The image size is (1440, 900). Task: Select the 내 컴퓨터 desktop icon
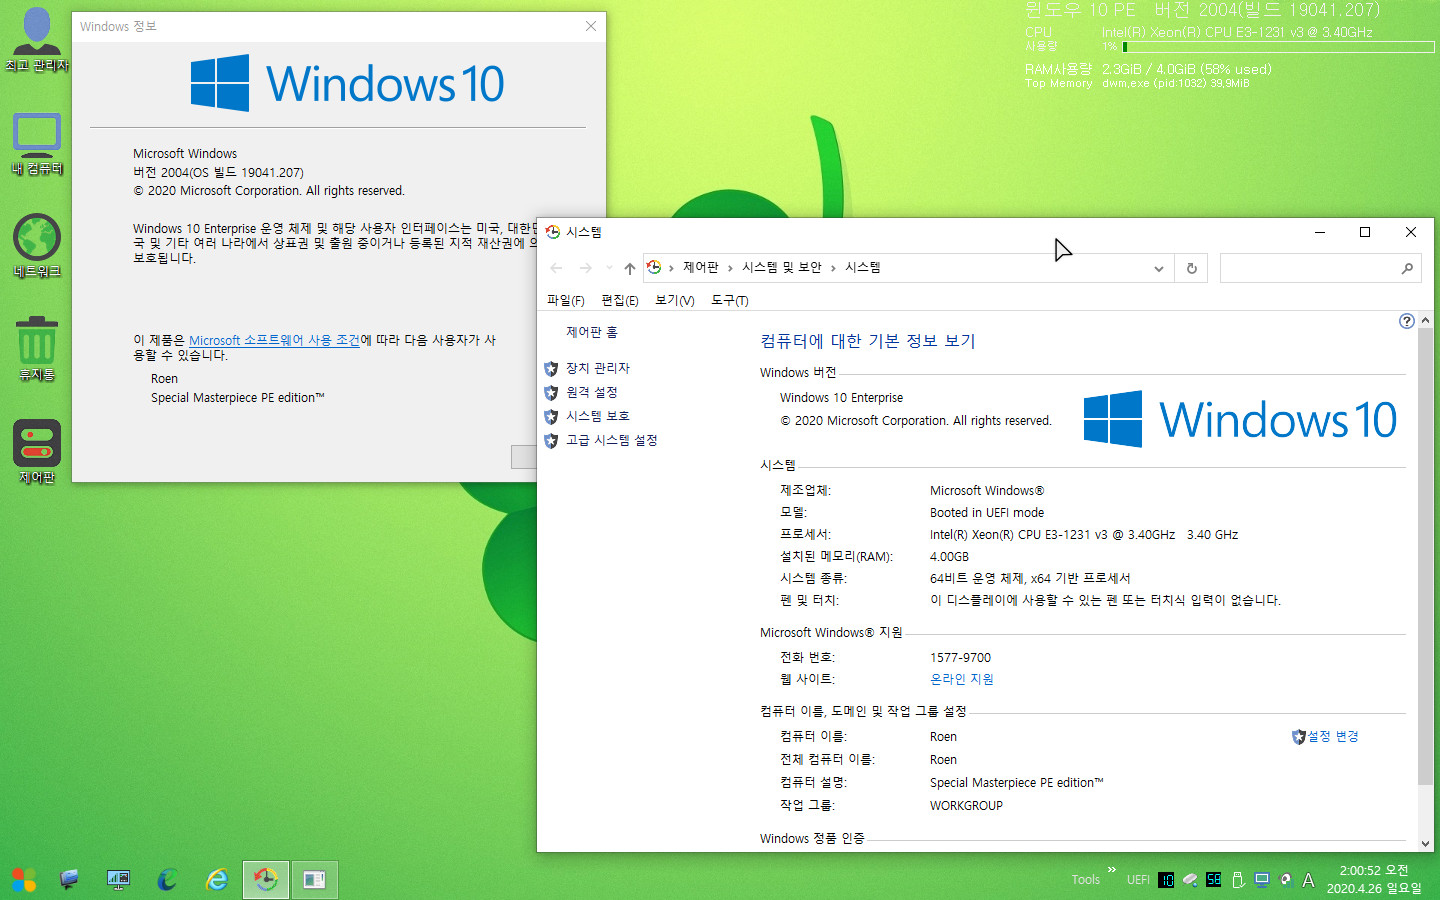(x=37, y=144)
